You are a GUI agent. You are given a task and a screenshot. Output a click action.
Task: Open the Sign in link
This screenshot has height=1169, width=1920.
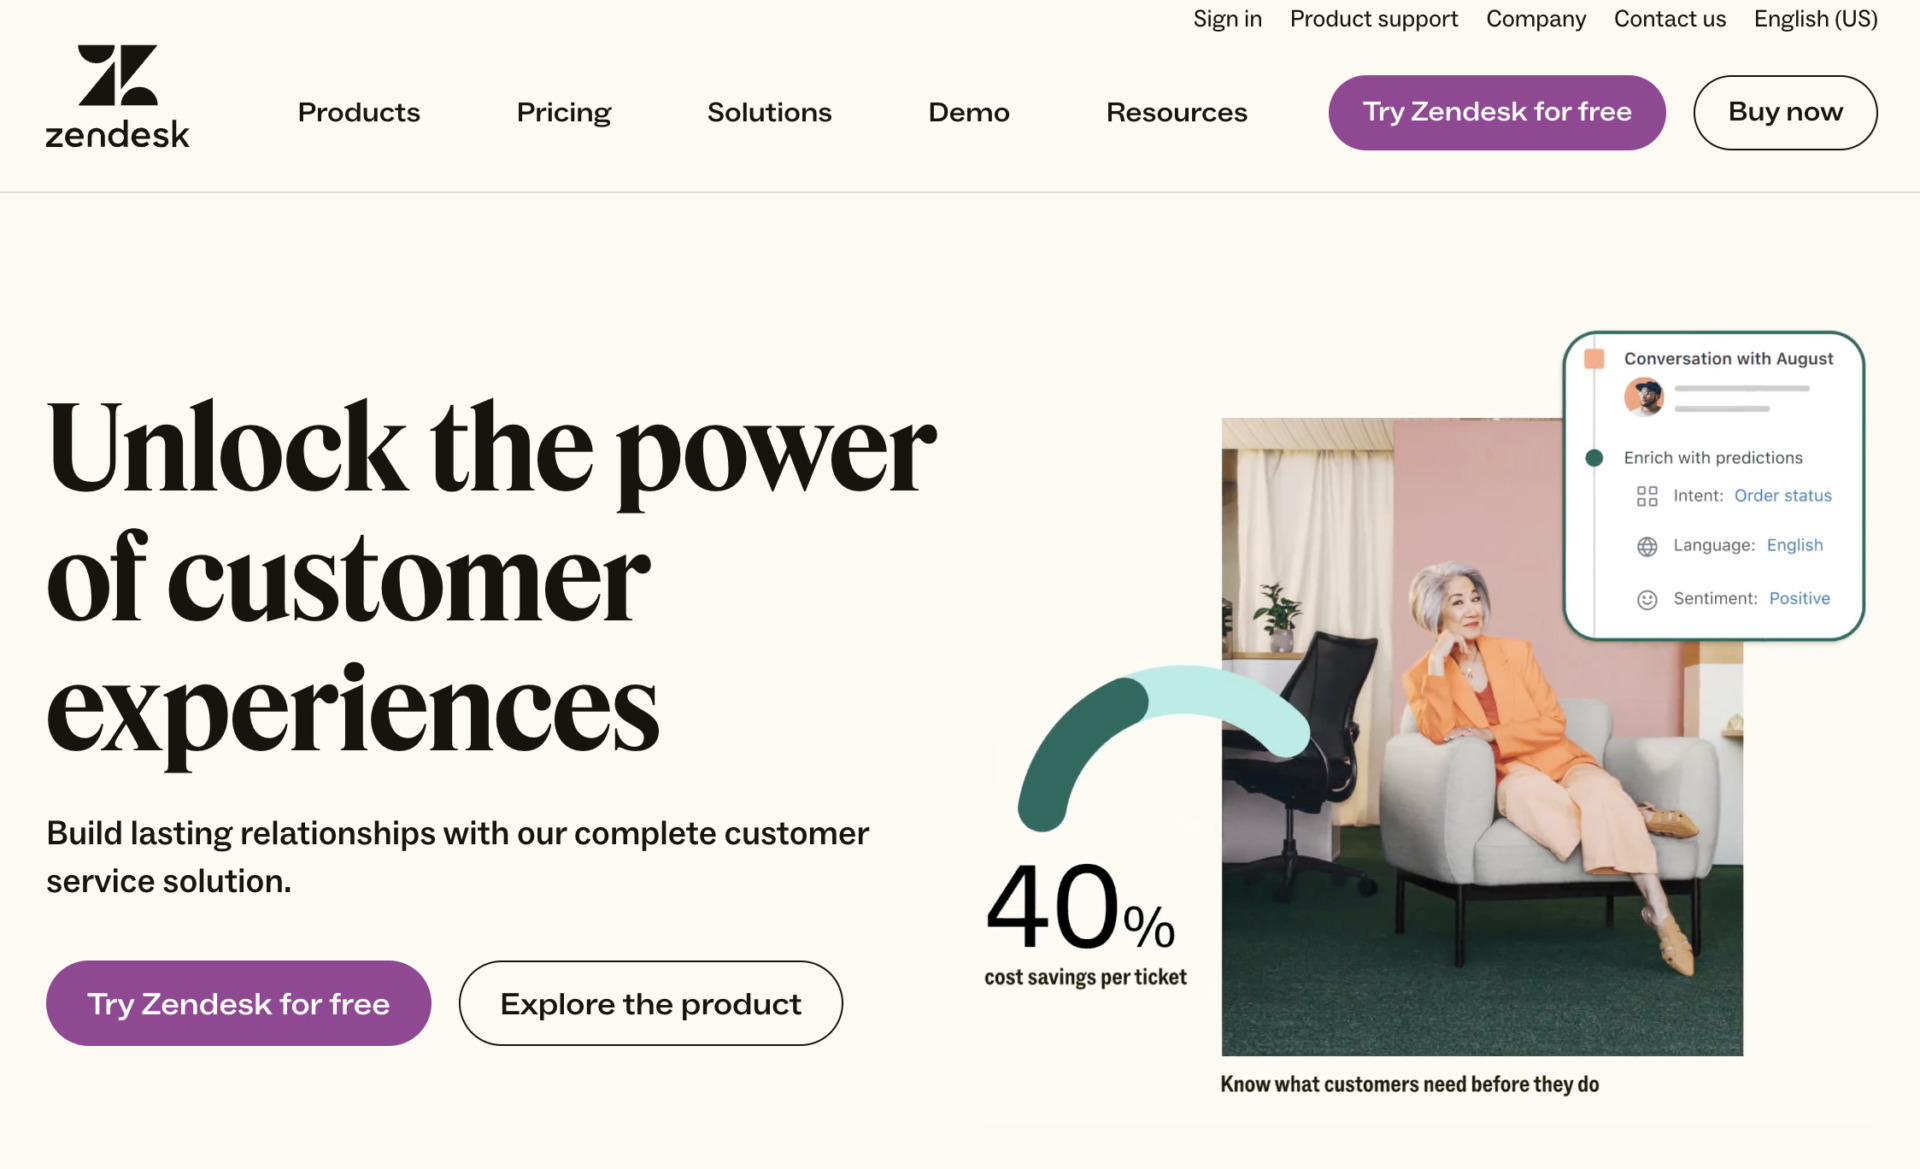(1227, 19)
